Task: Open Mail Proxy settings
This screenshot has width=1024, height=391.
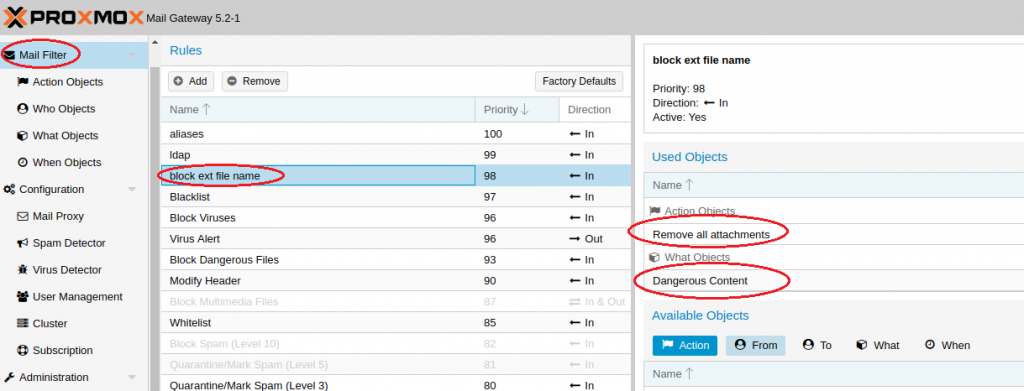Action: coord(58,216)
